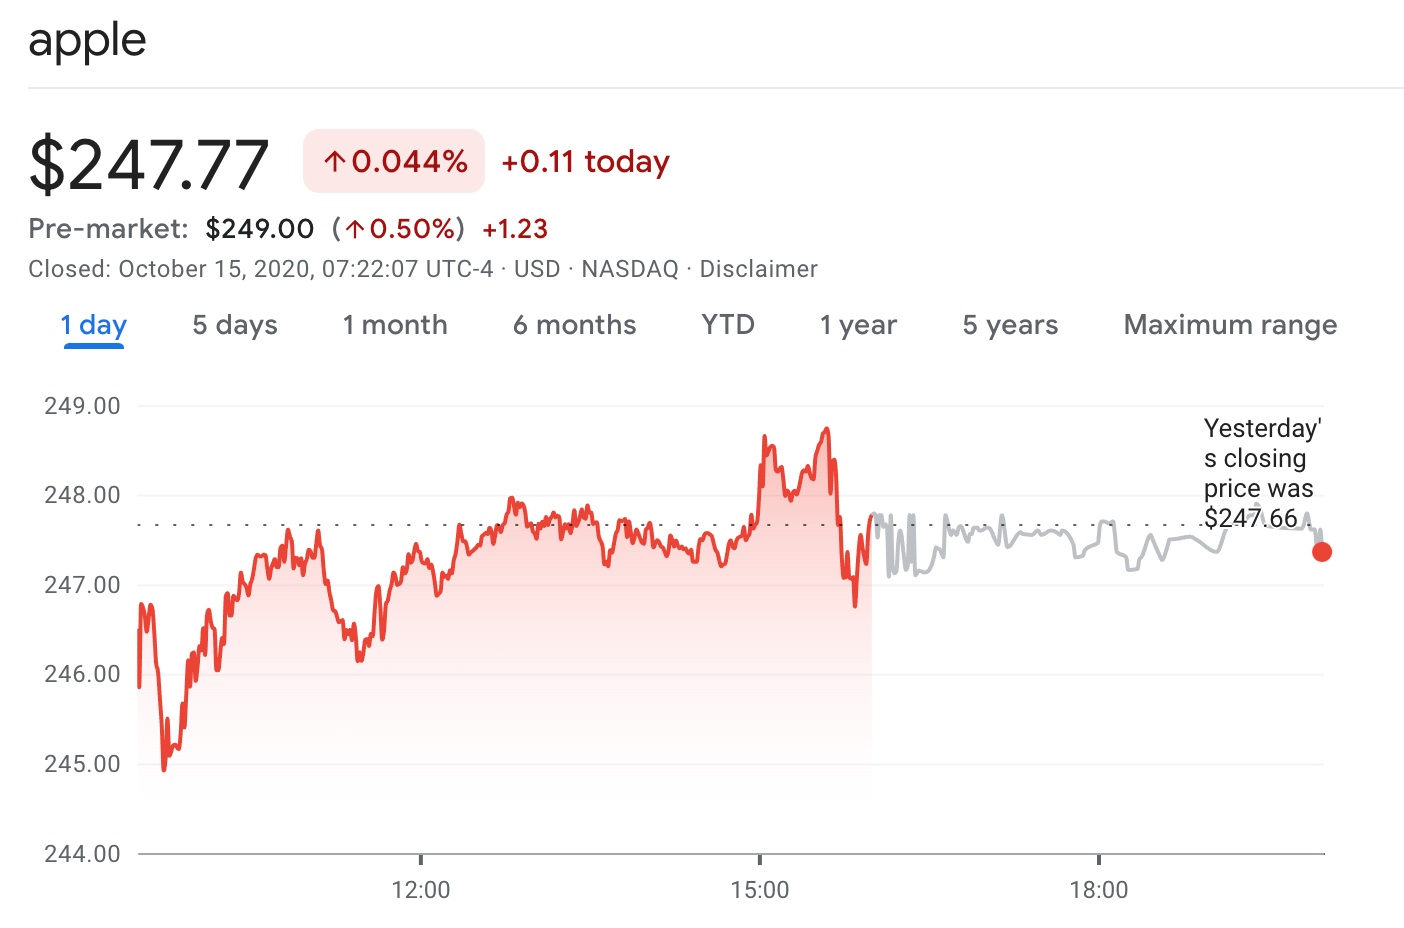Click the red current-price dot on chart
1404x928 pixels.
1322,552
